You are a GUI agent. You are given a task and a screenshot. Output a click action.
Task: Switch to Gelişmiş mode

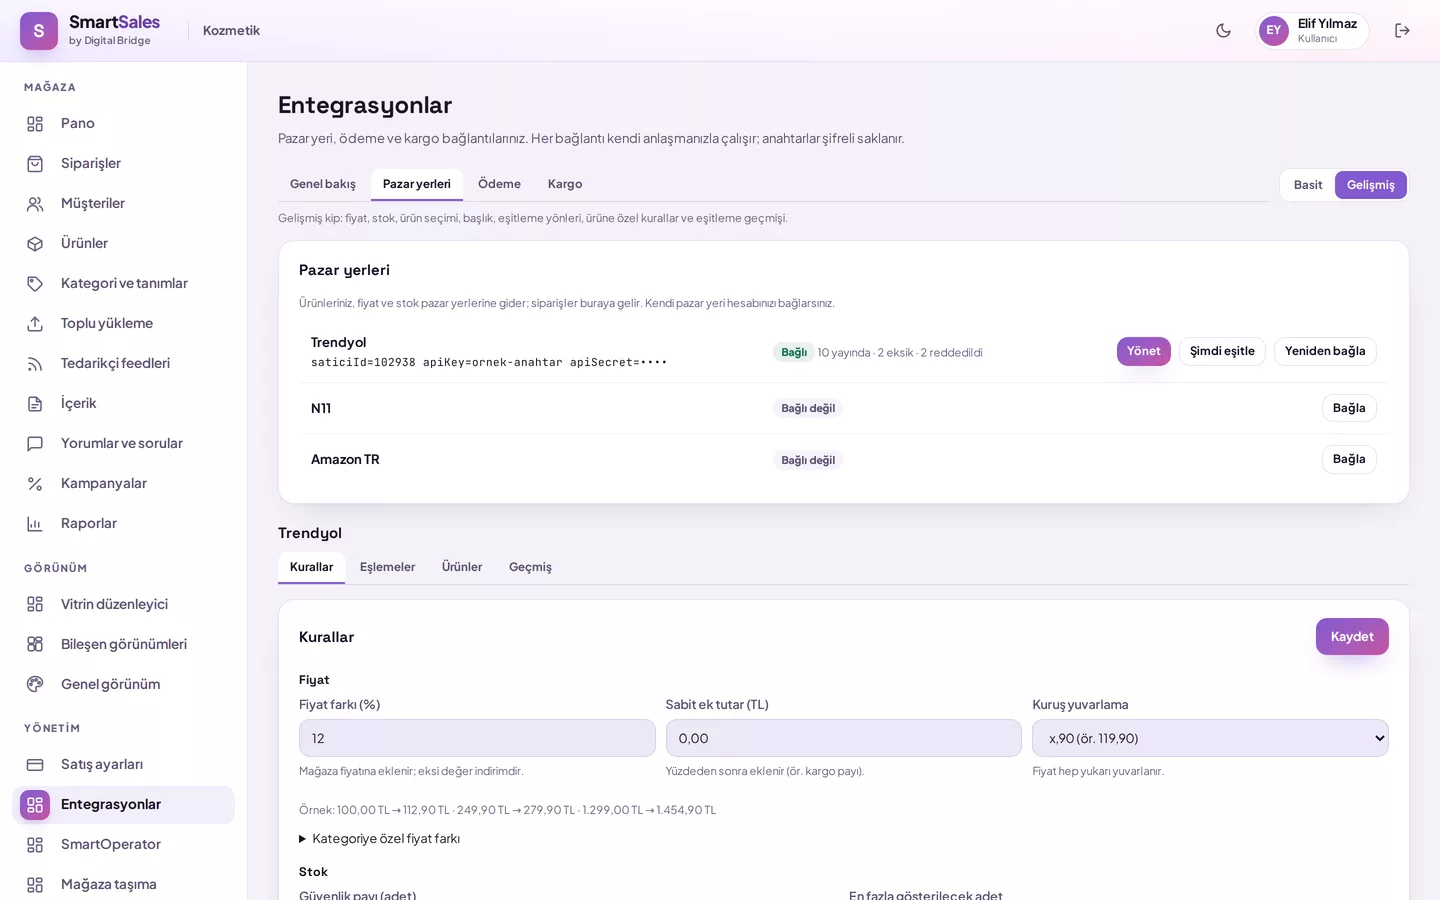(x=1371, y=185)
